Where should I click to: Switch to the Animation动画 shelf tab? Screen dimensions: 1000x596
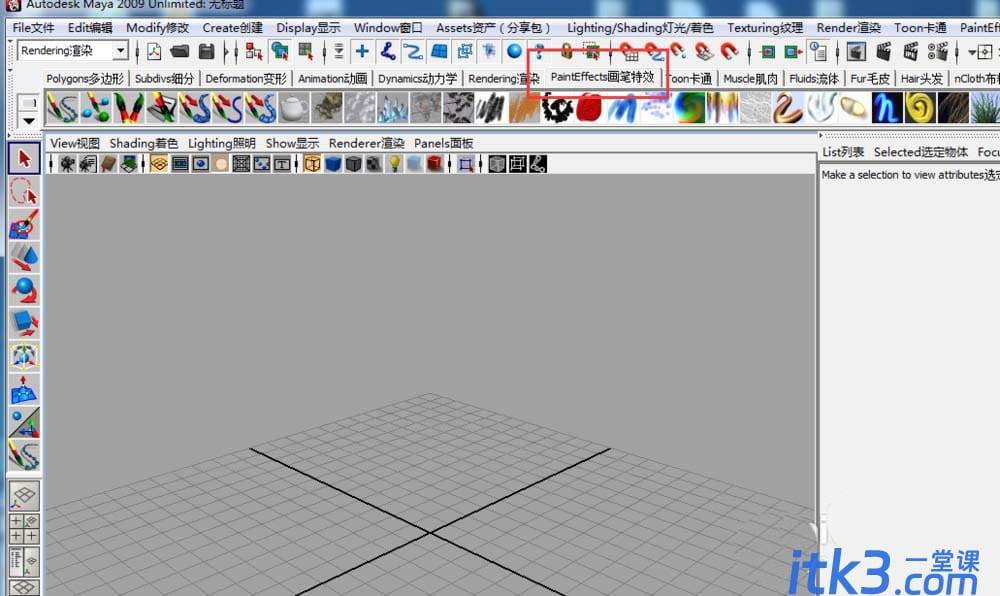pos(332,78)
